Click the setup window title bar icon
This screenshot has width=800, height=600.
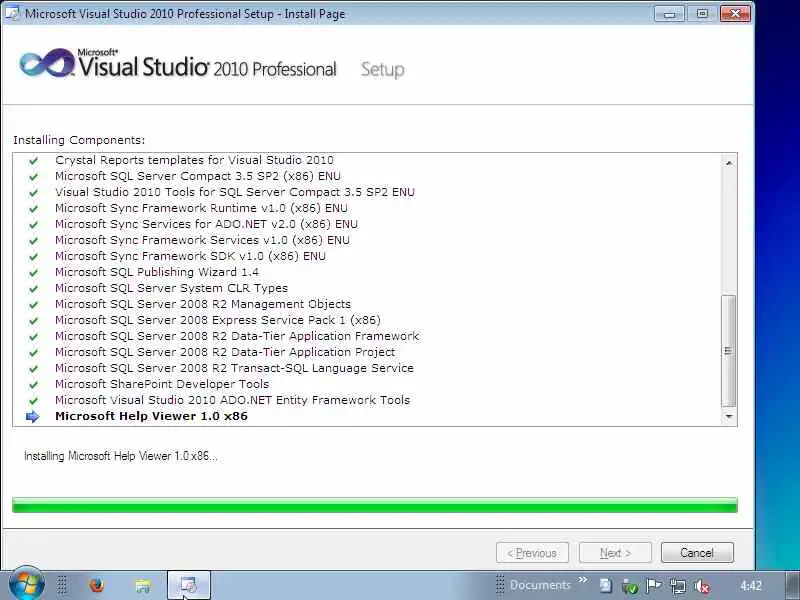pos(12,13)
